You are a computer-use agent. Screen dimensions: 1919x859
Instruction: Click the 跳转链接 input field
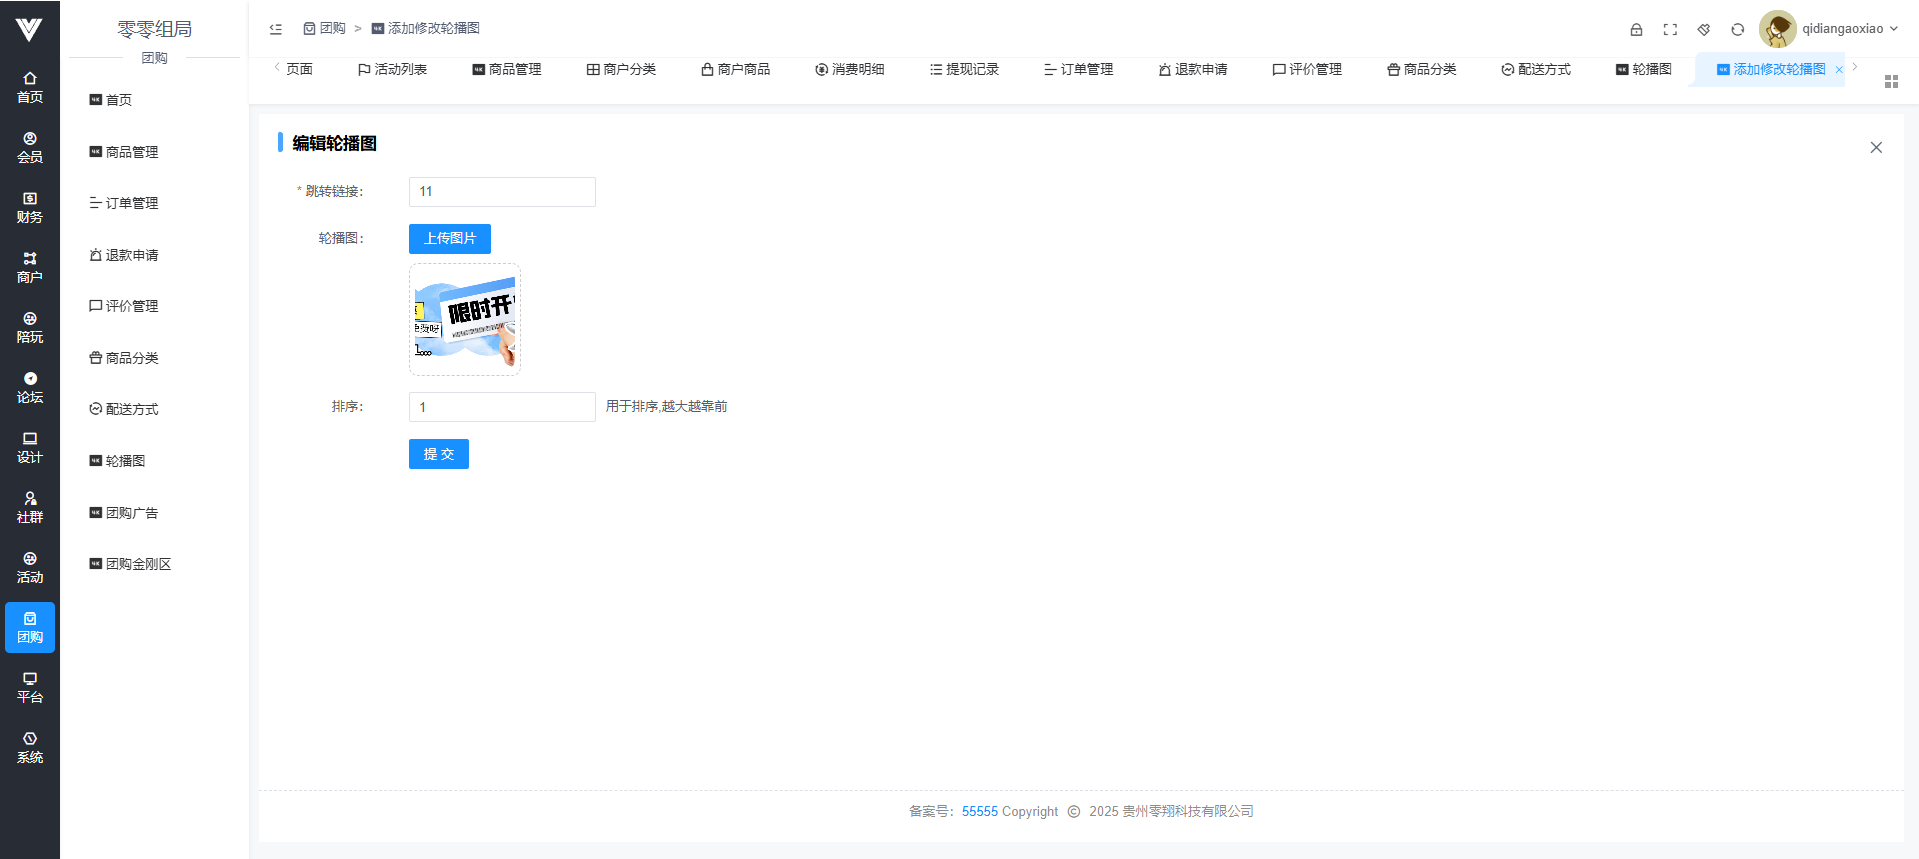tap(502, 192)
